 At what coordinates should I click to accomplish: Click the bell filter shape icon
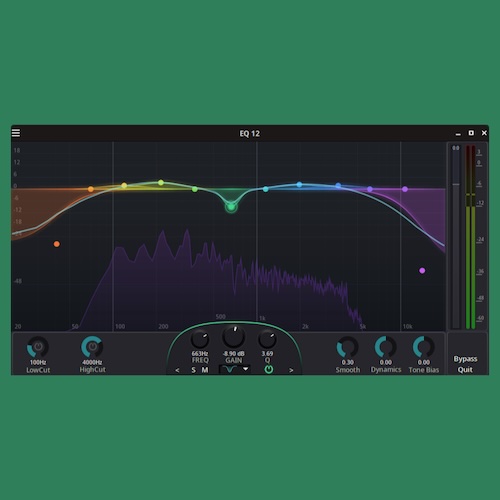pos(230,369)
